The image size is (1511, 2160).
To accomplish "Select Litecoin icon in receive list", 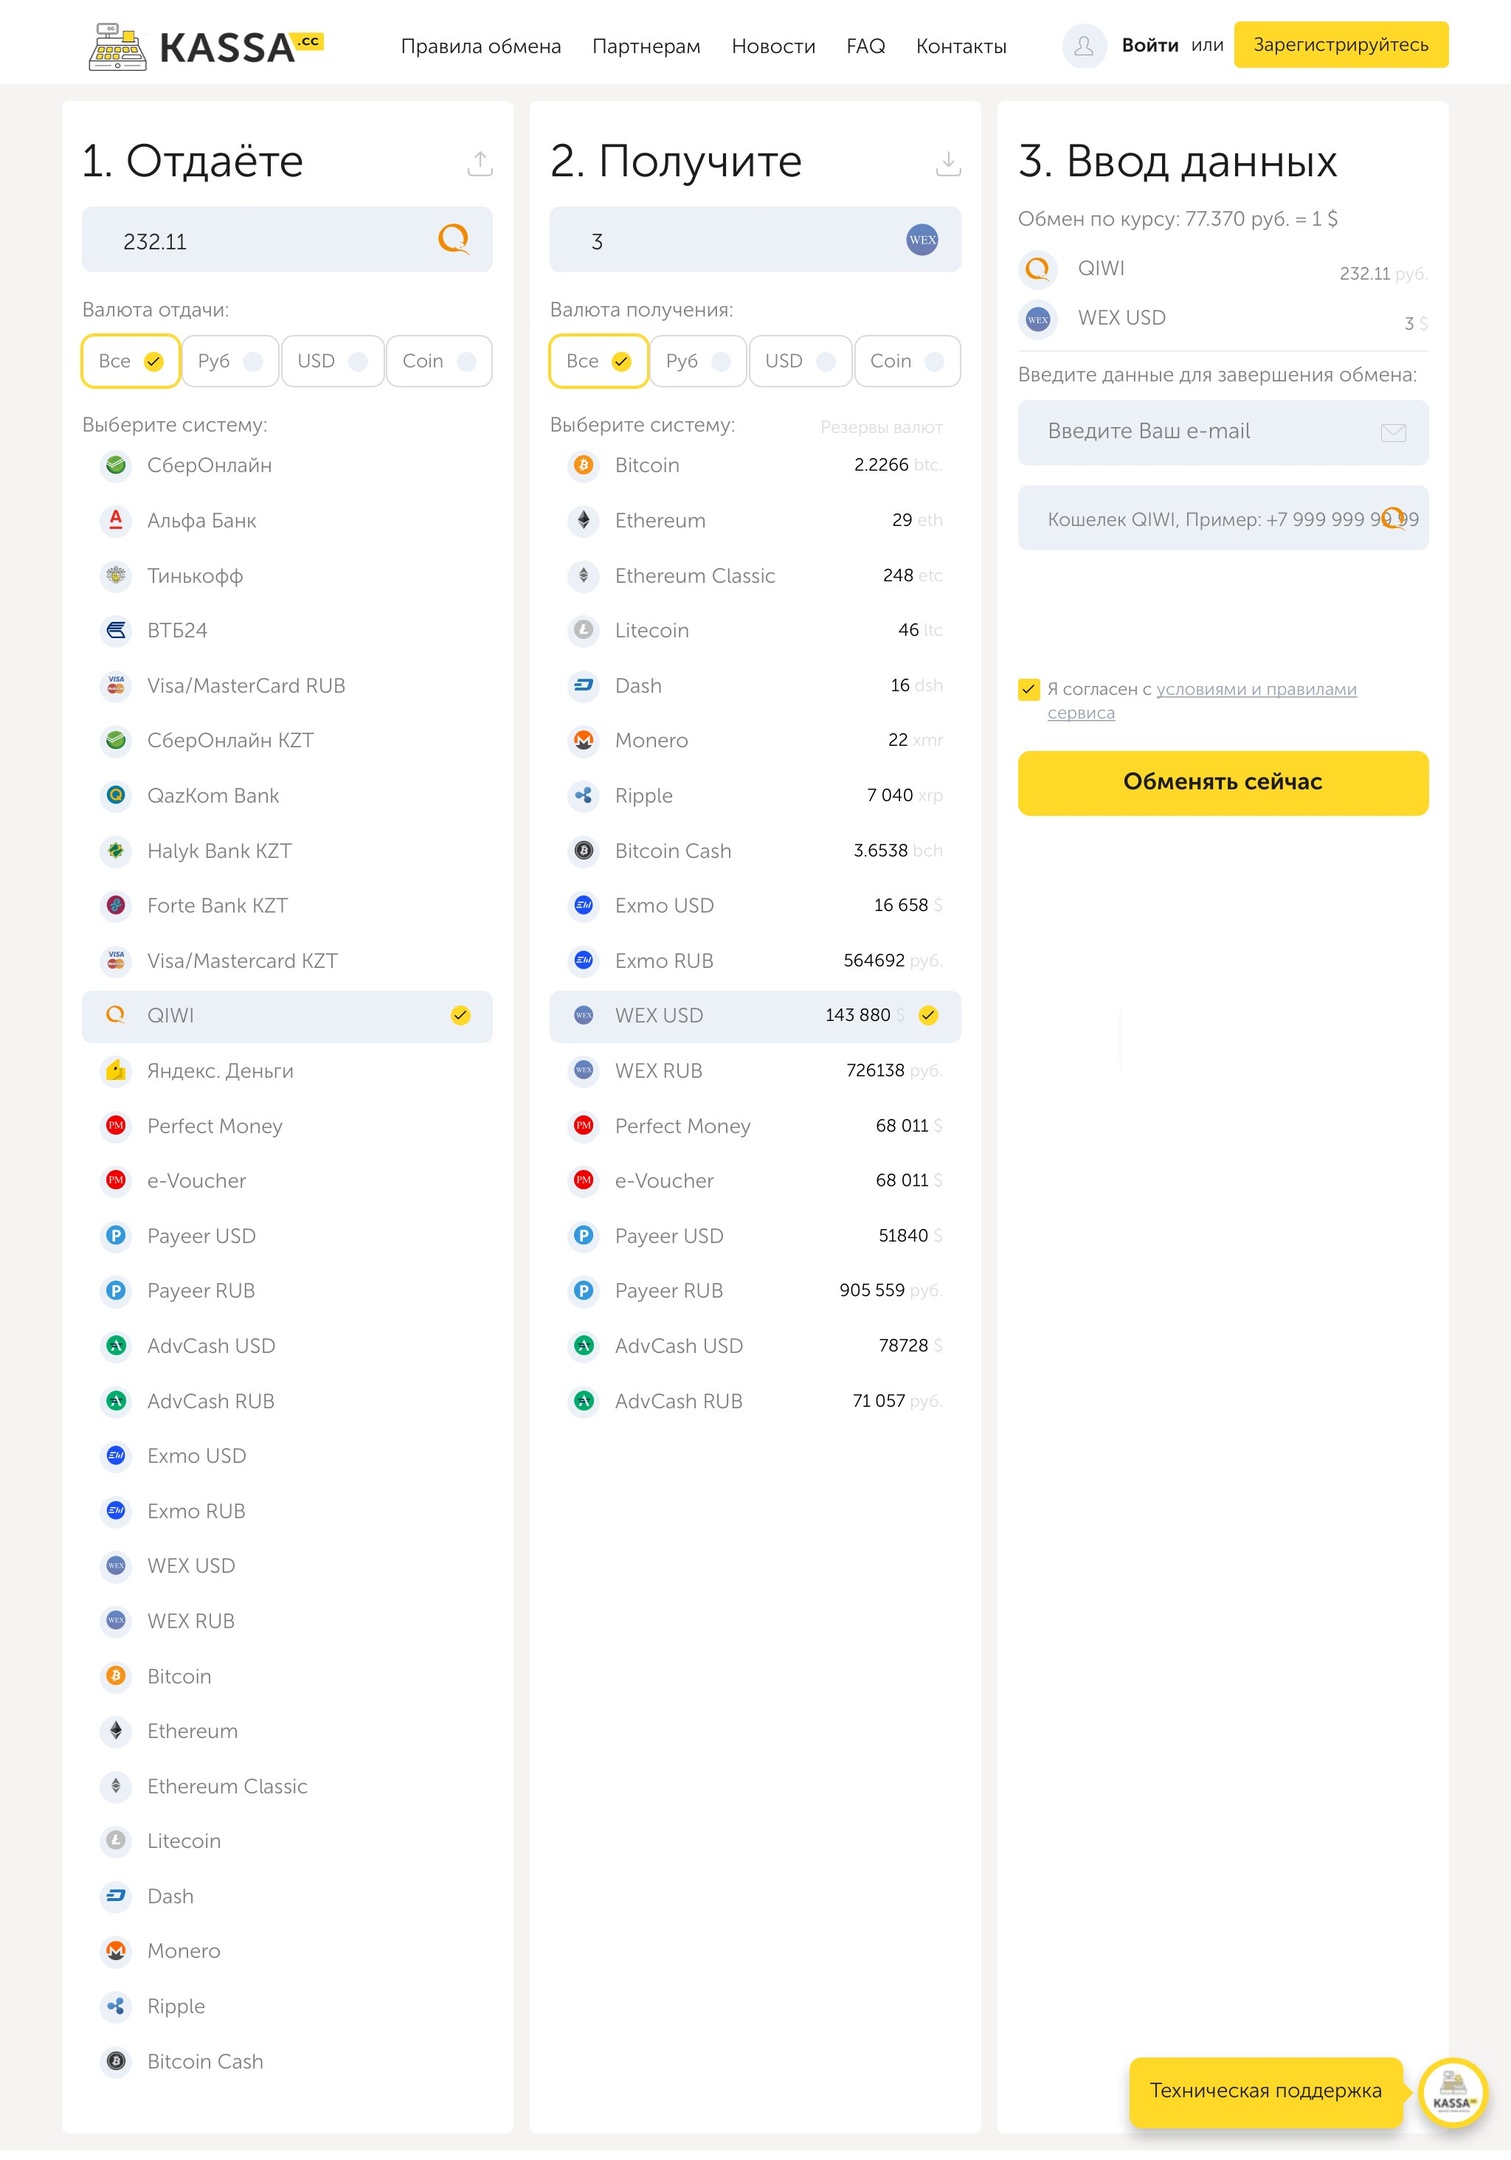I will coord(584,630).
